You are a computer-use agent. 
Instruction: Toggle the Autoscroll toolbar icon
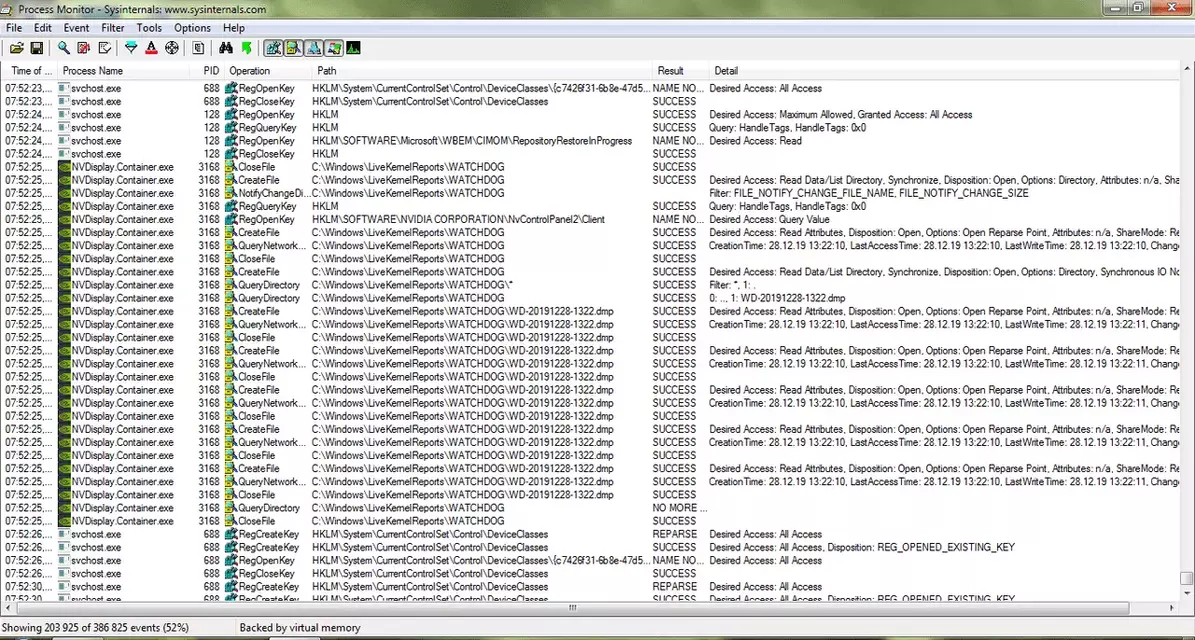[84, 48]
